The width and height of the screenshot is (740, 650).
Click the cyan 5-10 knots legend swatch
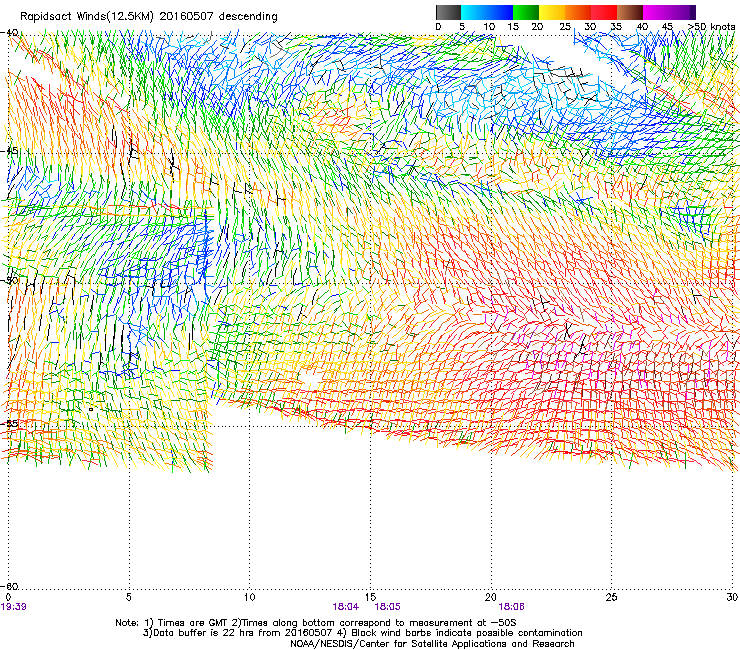(474, 12)
